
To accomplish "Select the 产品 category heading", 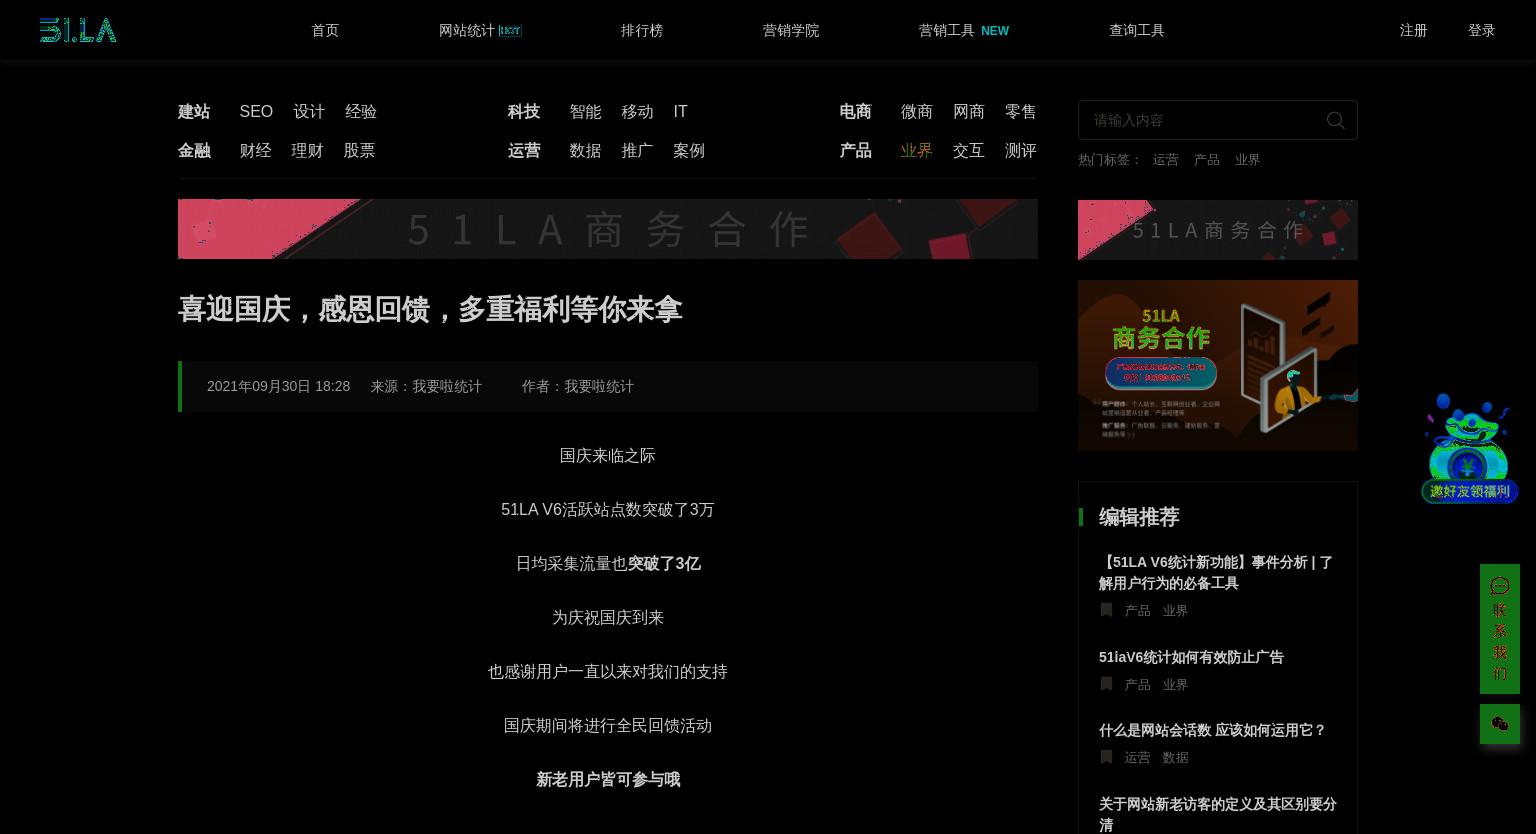I will click(x=855, y=150).
